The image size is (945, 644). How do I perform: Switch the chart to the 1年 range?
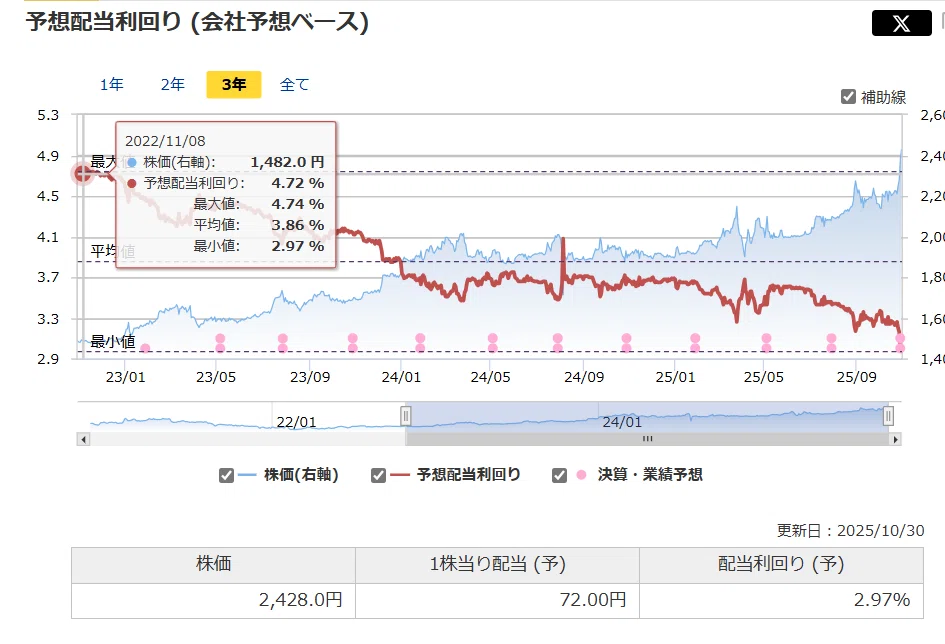click(x=112, y=84)
